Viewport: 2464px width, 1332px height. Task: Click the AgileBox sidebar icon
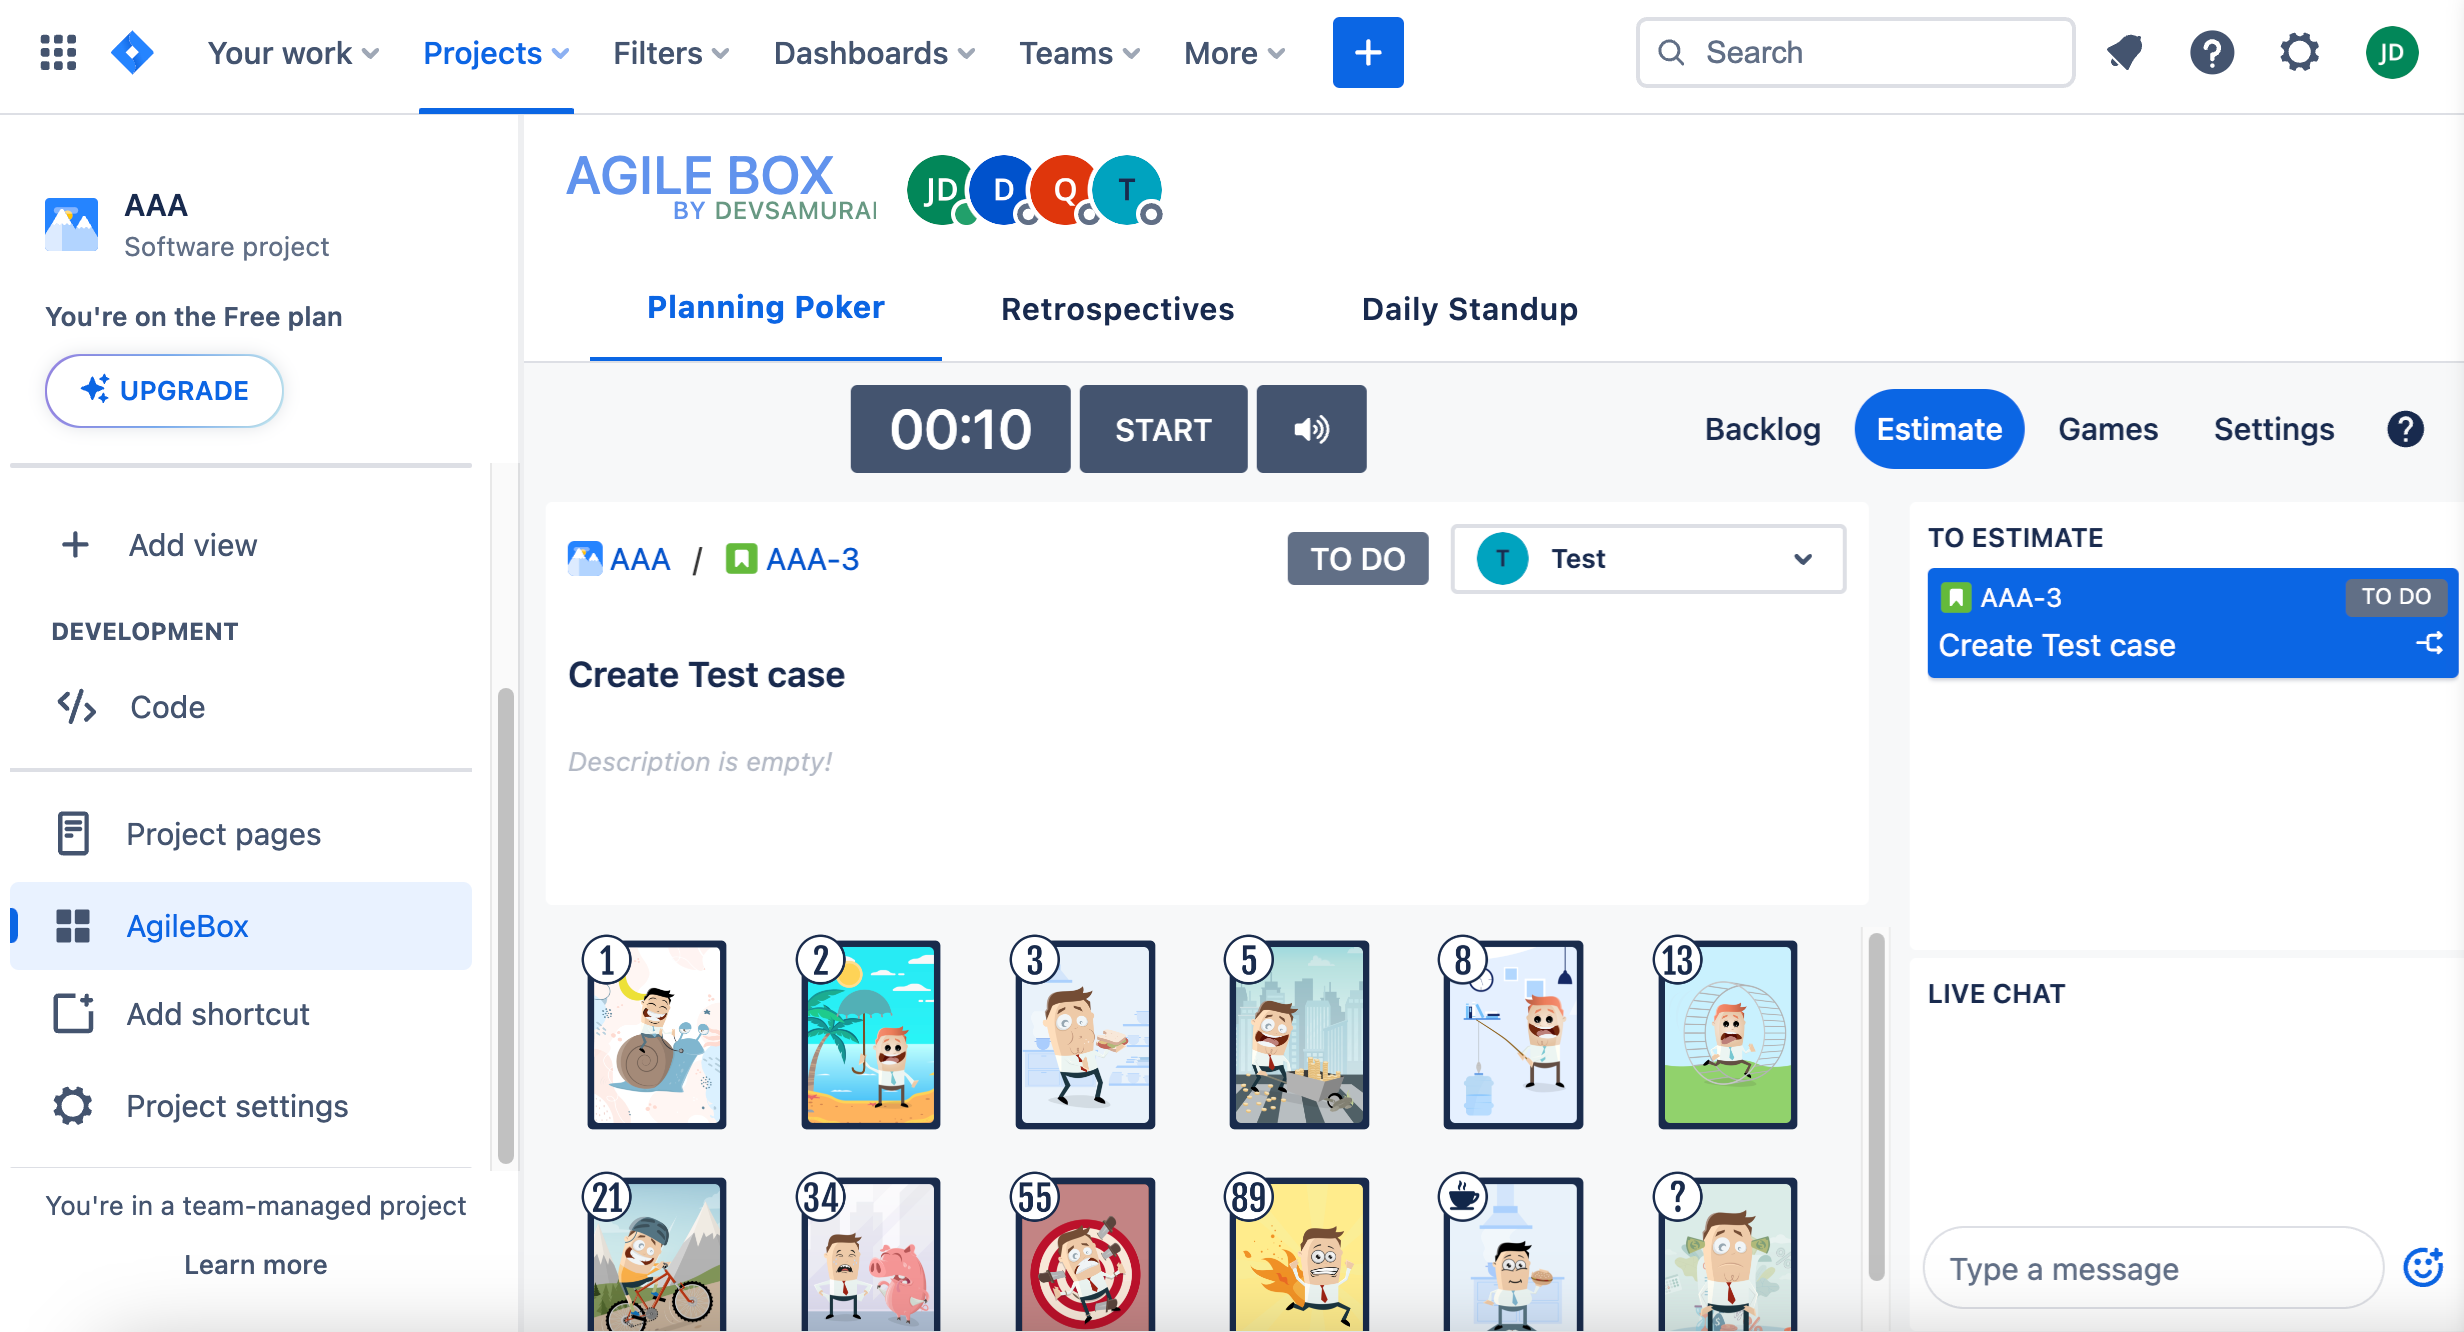point(72,925)
